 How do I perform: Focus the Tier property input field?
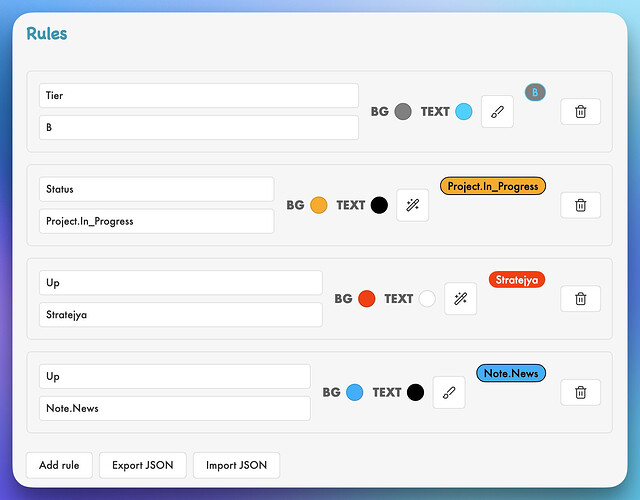198,96
